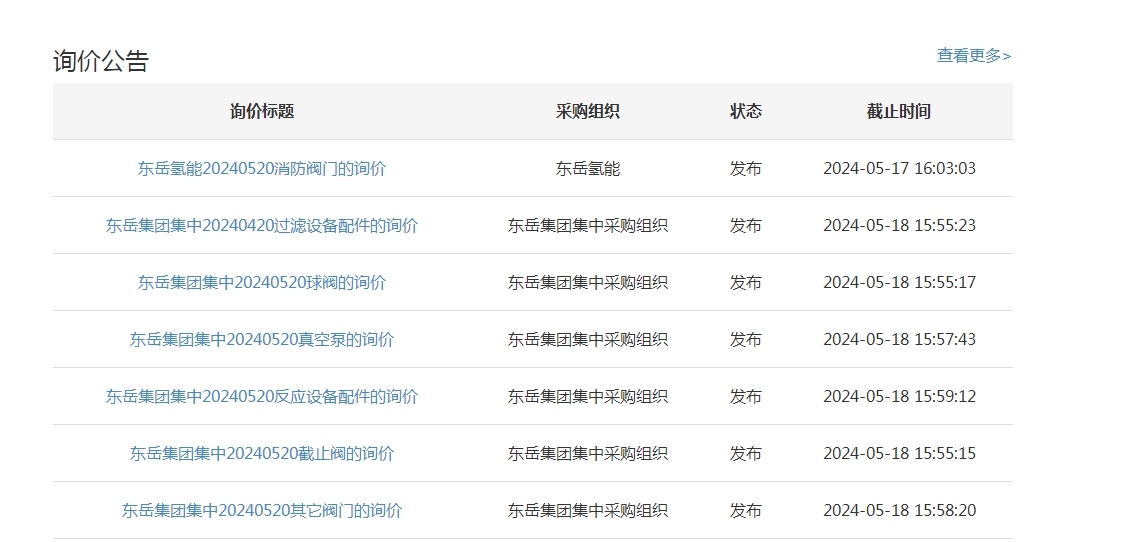Click the 截止时间 column header
1130x542 pixels.
point(899,111)
